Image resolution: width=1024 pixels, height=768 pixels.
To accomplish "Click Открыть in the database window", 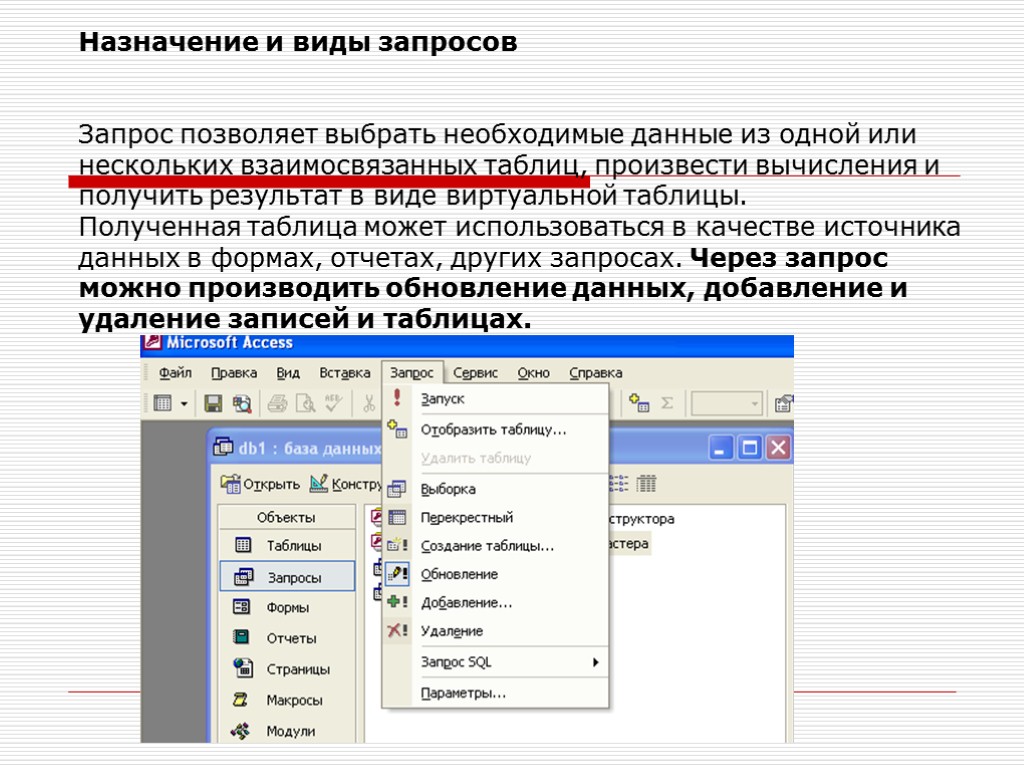I will click(x=260, y=484).
